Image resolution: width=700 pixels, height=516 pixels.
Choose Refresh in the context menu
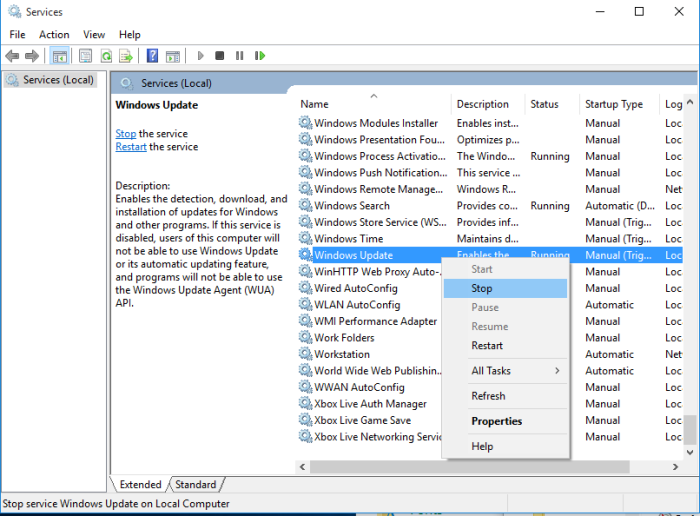[505, 396]
